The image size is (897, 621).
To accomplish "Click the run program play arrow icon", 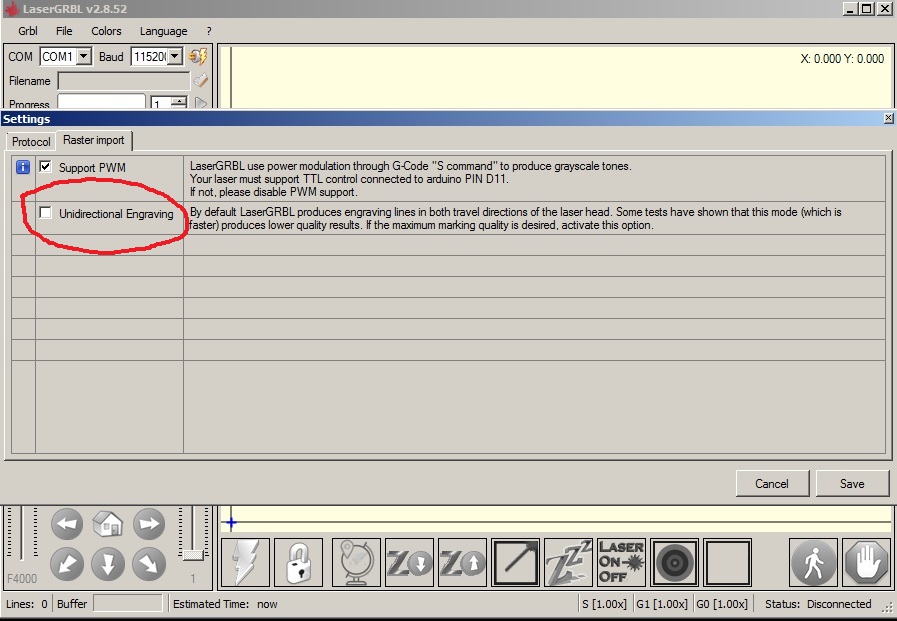I will tap(200, 103).
